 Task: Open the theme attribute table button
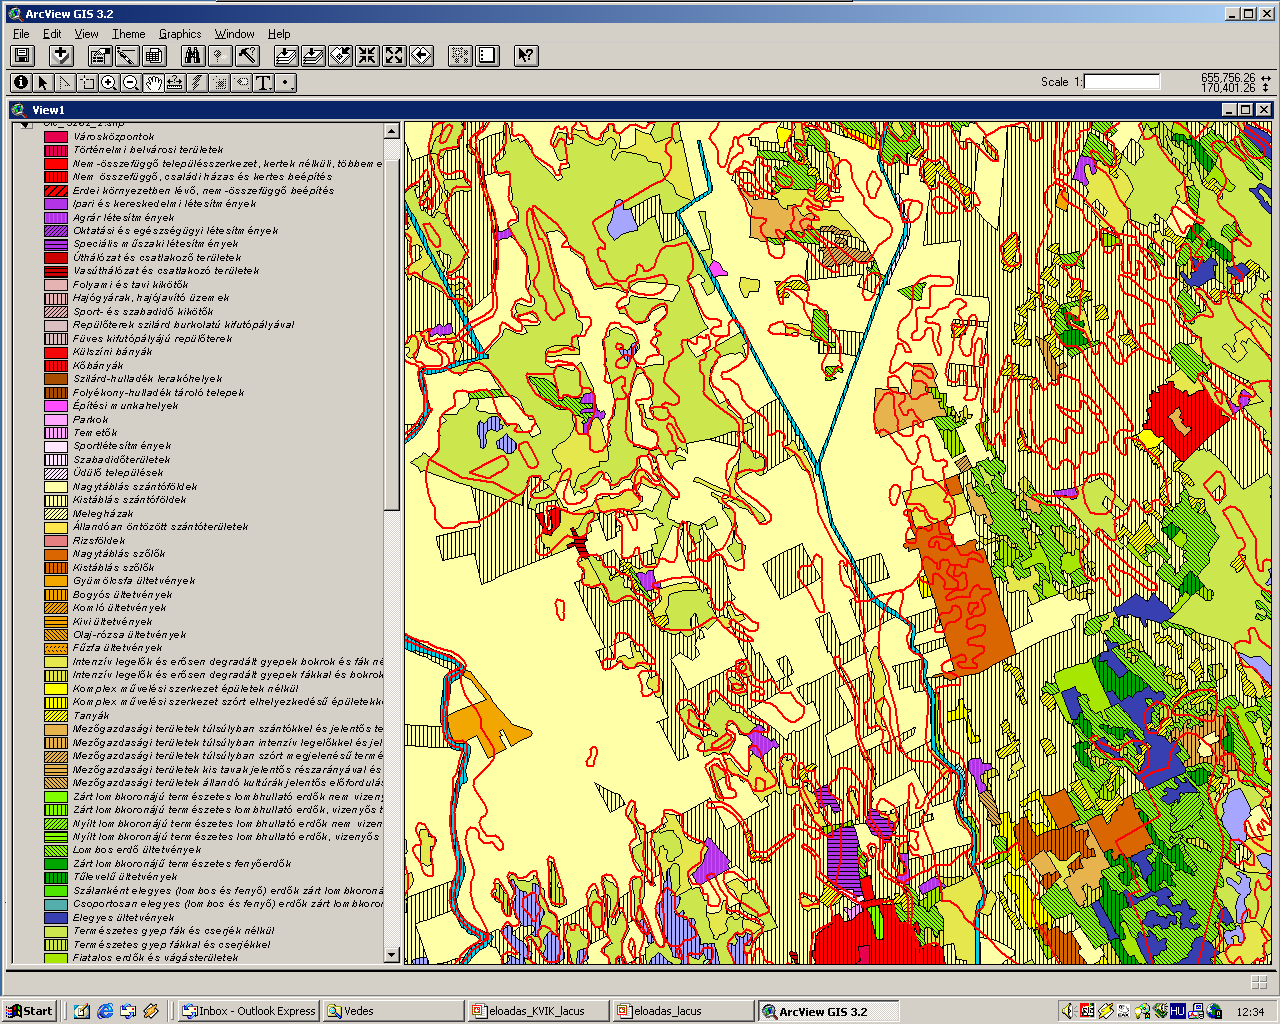[154, 56]
